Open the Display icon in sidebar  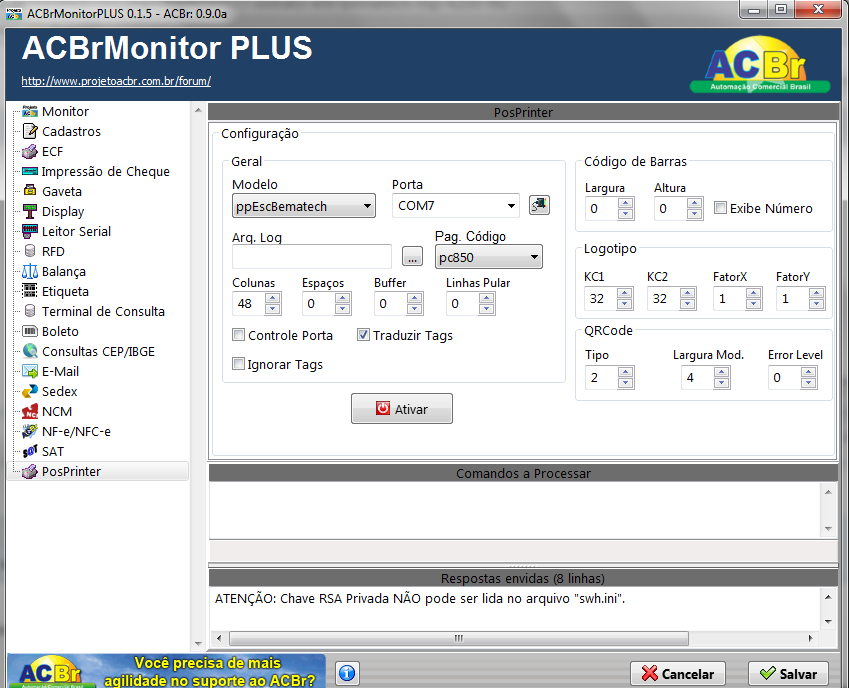tap(30, 212)
